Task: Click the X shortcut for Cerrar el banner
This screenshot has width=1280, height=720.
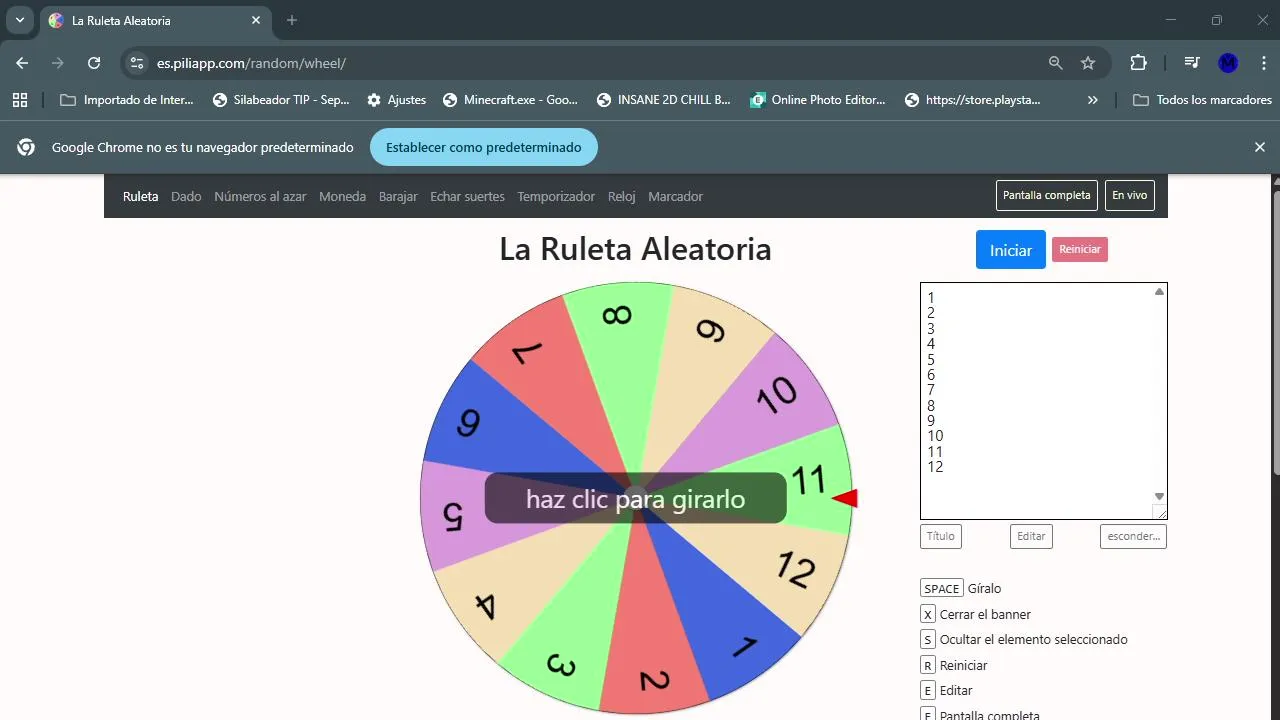Action: [928, 614]
